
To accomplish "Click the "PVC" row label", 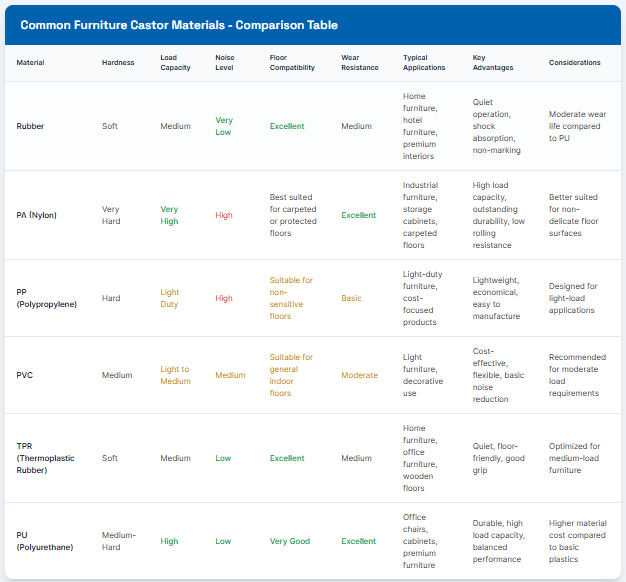I will click(25, 375).
